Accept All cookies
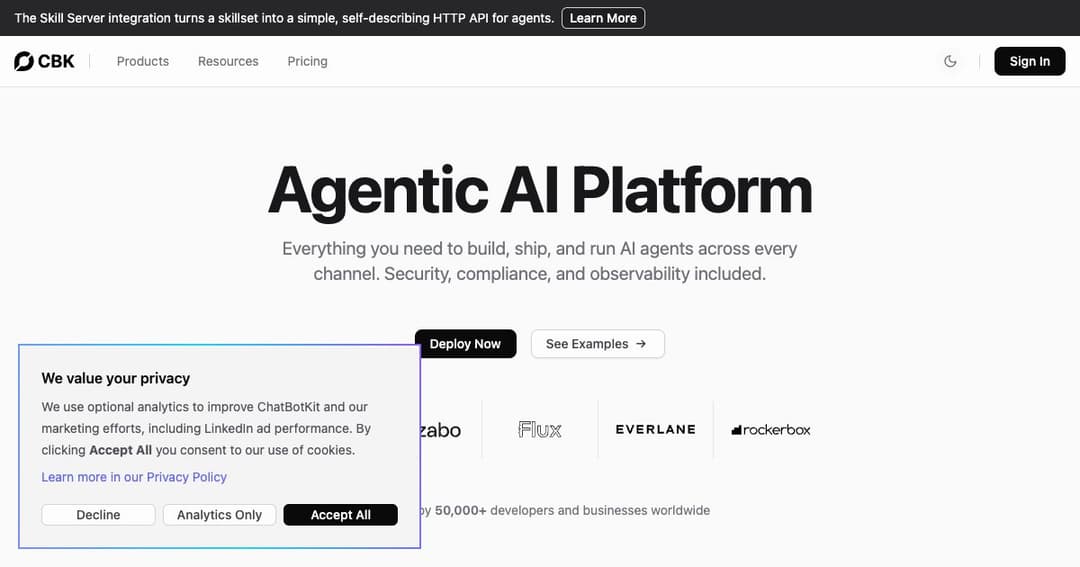Screen dimensions: 1080x567 [x=340, y=515]
